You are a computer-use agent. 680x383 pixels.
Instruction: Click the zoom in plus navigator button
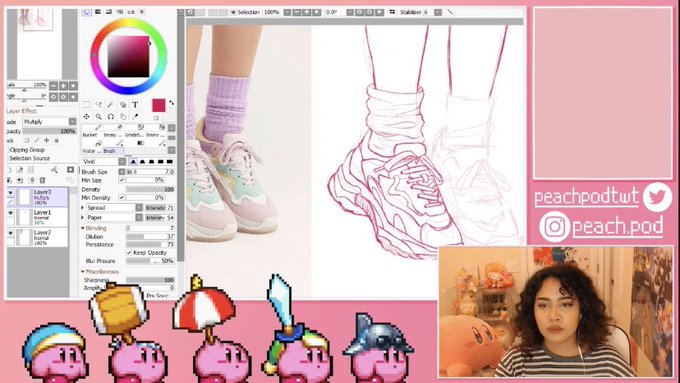pos(63,85)
